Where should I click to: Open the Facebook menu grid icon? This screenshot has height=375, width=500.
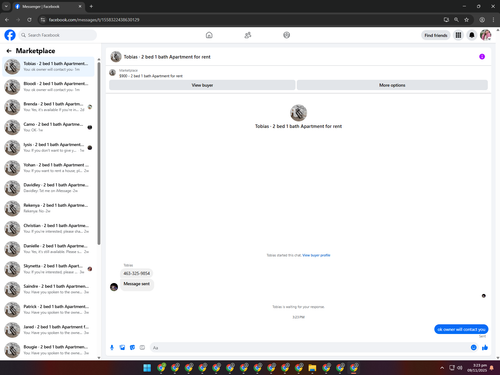(458, 35)
